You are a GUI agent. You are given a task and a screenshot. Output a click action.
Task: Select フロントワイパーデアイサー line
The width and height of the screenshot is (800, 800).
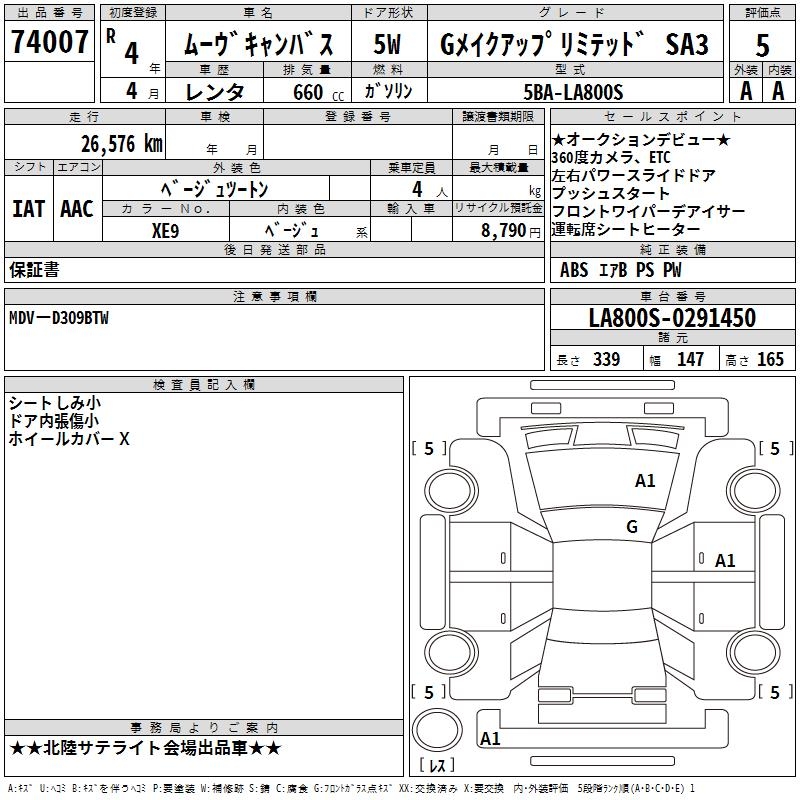(x=648, y=211)
